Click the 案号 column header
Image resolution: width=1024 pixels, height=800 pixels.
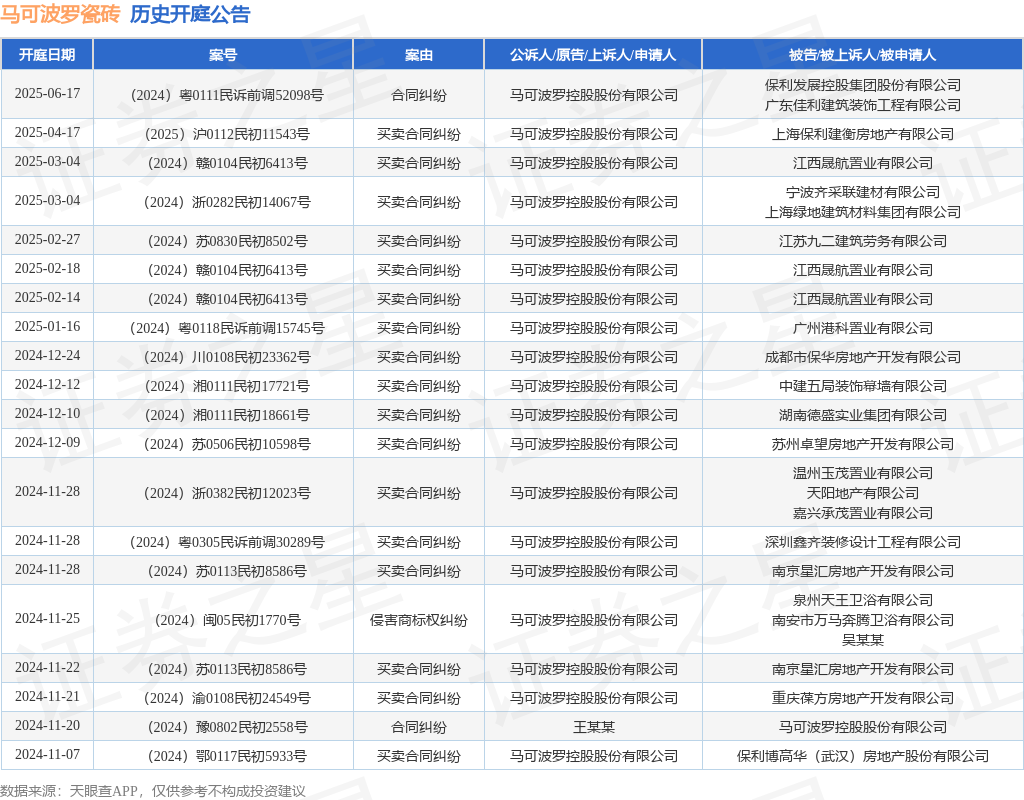tap(223, 55)
